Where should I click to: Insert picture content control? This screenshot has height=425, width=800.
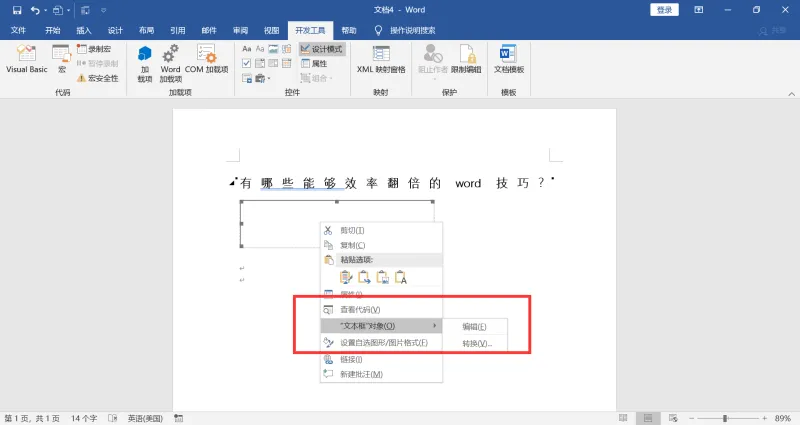[x=273, y=49]
